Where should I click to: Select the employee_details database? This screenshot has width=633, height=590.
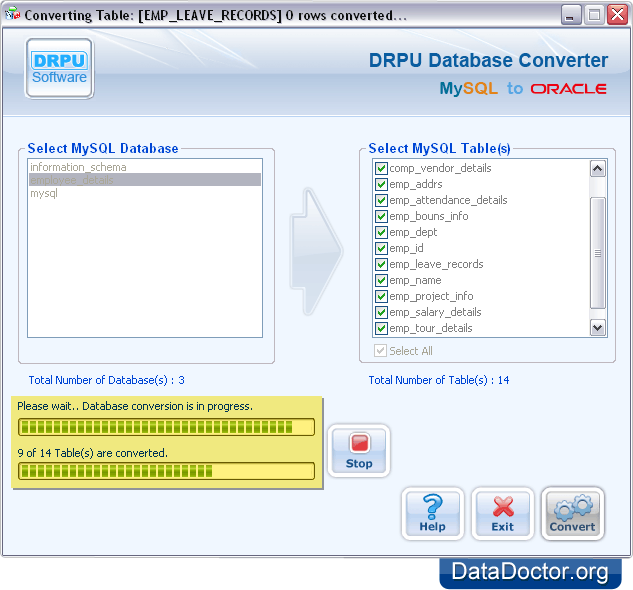tap(145, 180)
